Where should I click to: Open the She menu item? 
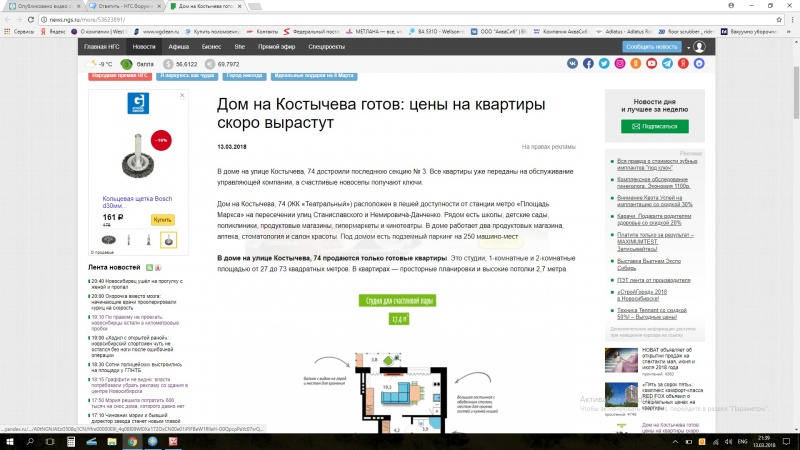(x=240, y=46)
